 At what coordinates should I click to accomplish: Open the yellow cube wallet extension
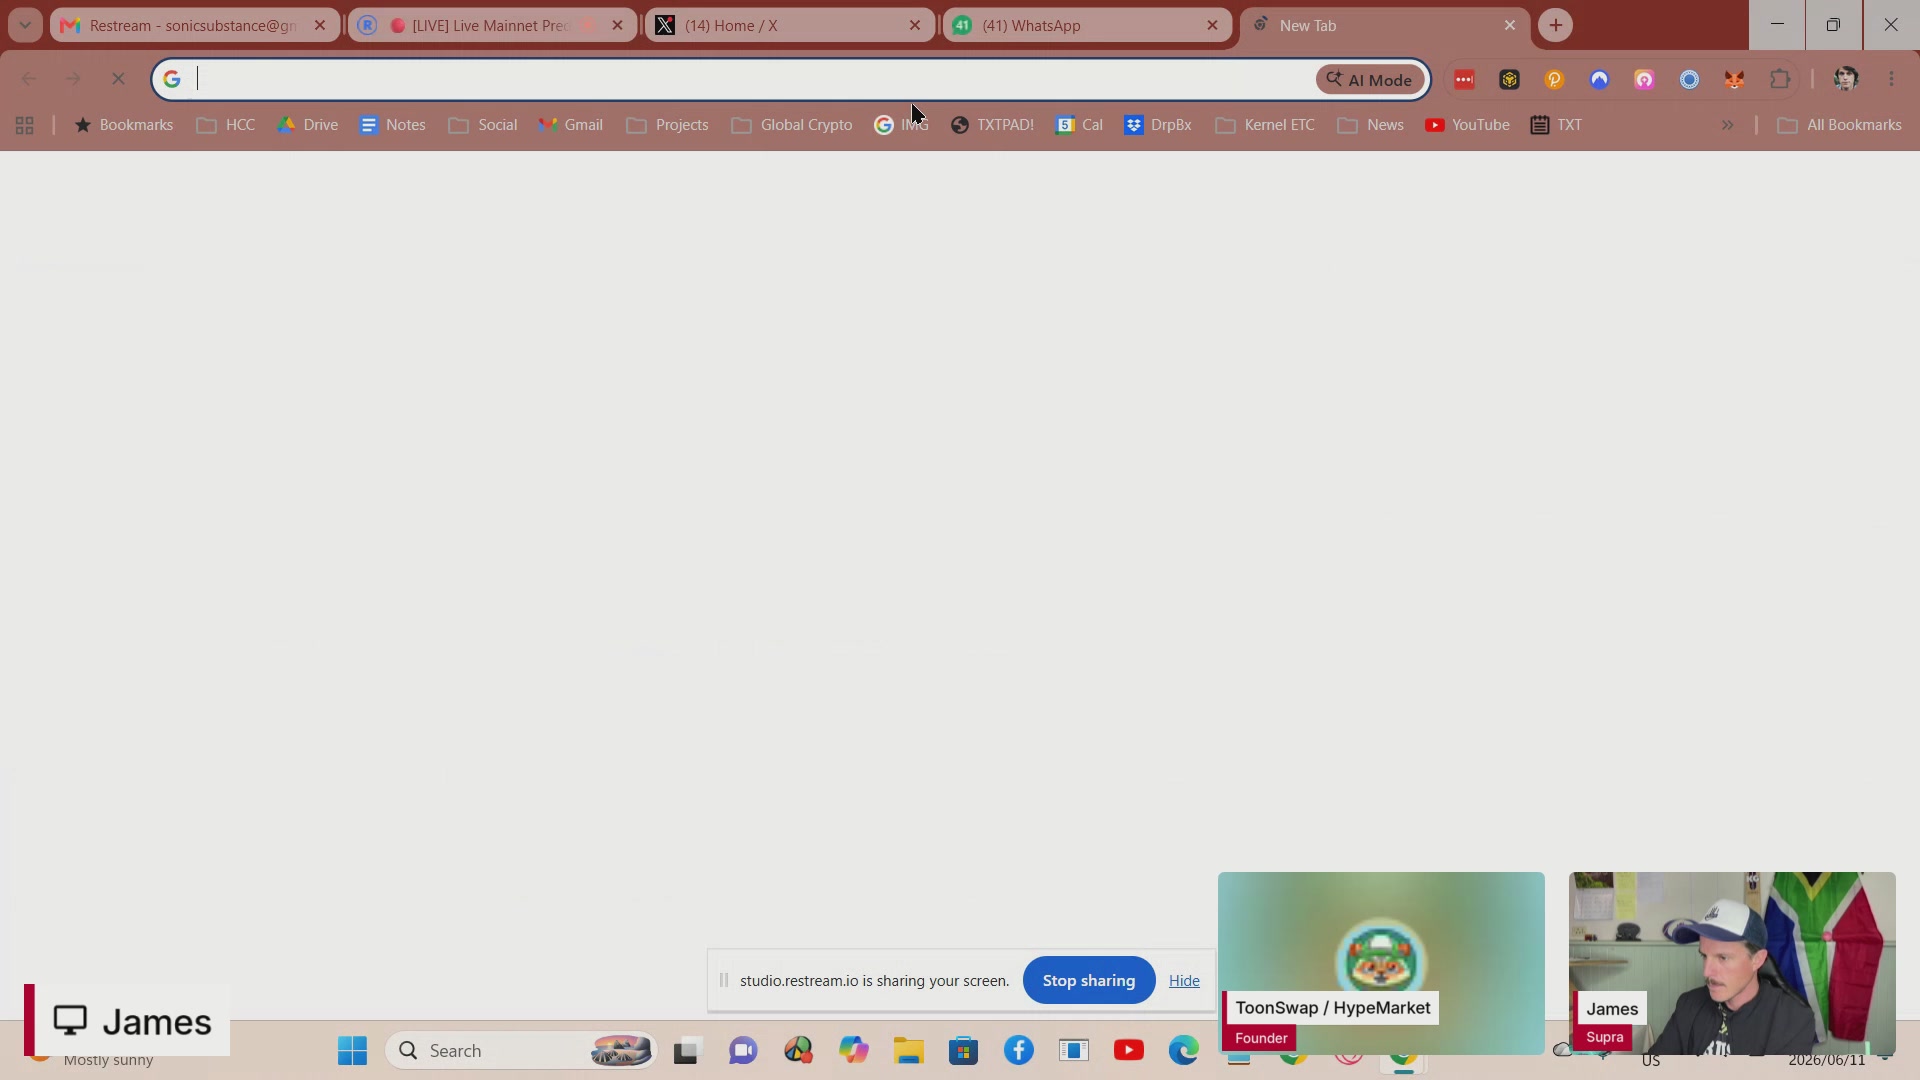[1510, 80]
